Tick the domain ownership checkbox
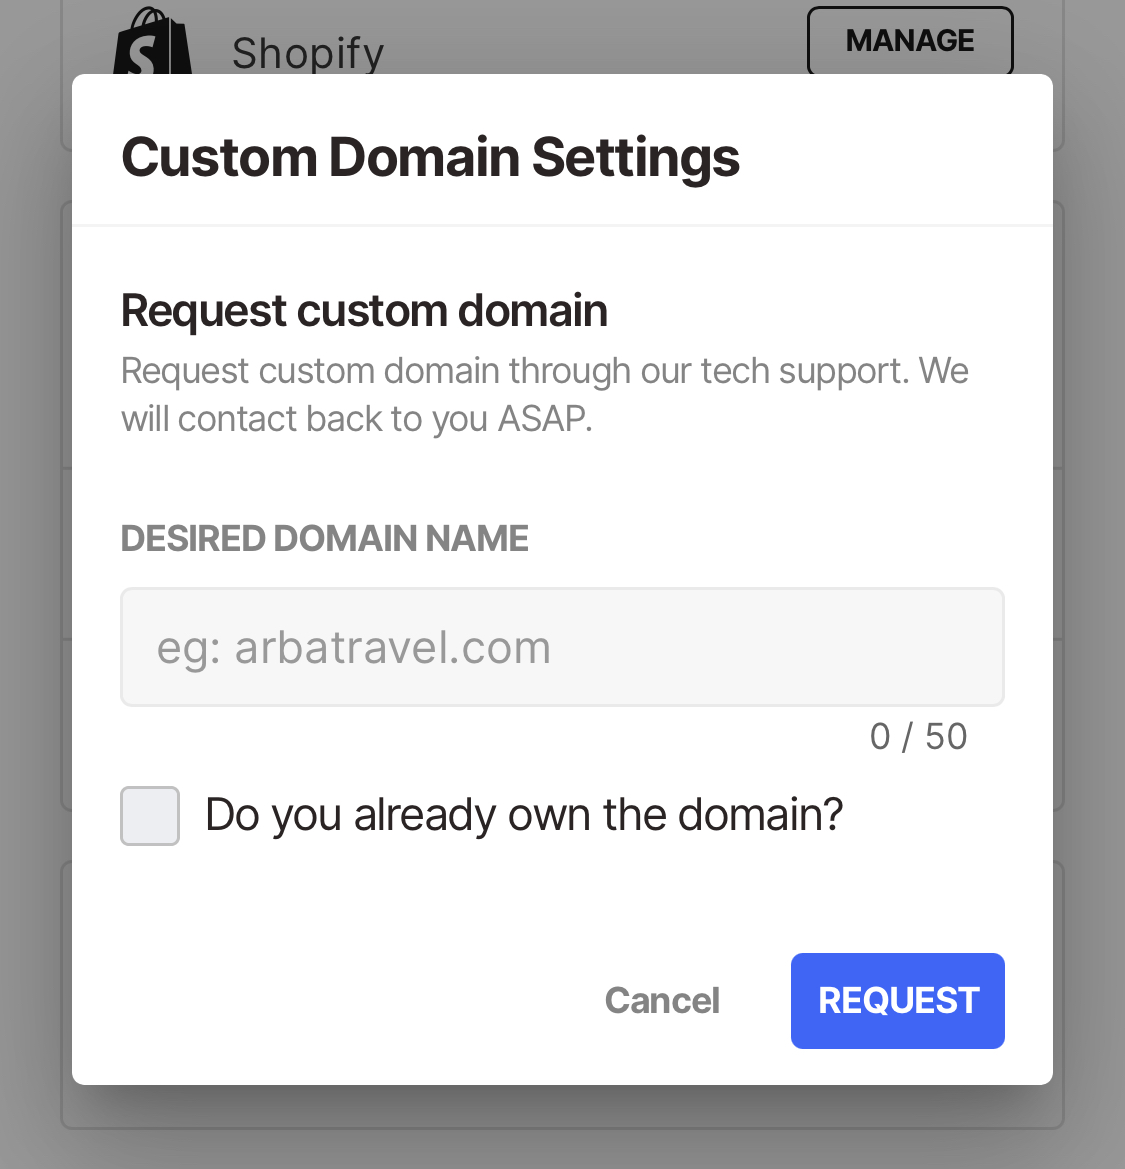The height and width of the screenshot is (1169, 1125). coord(150,816)
